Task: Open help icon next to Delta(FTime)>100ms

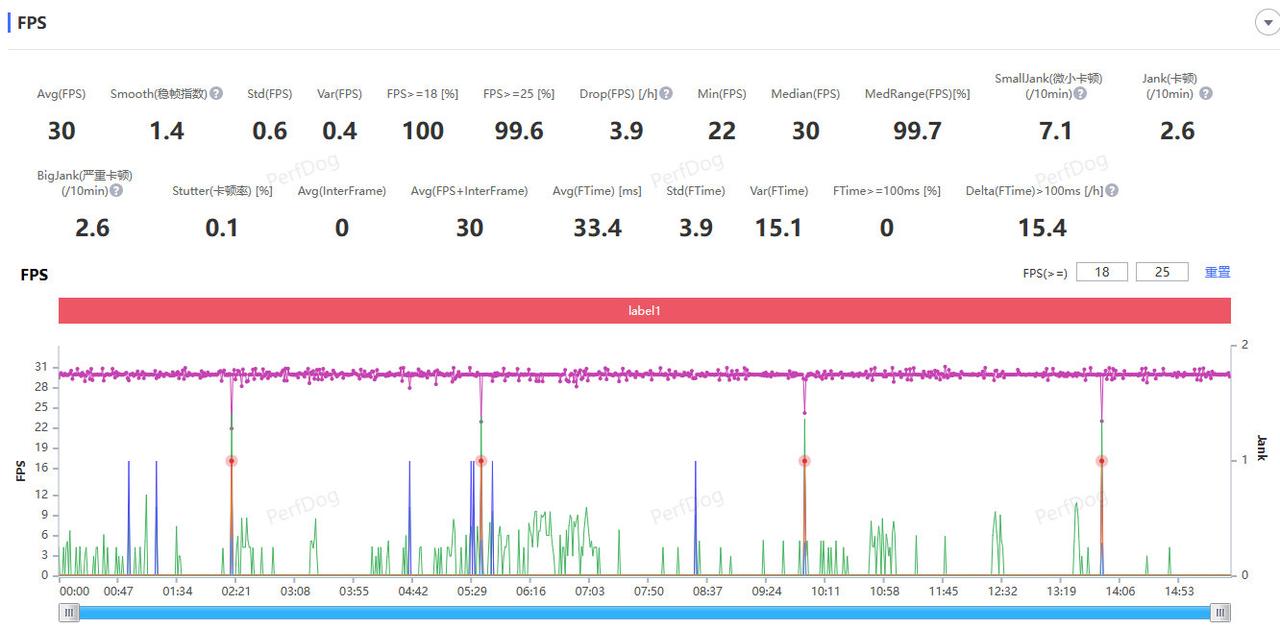Action: (x=1112, y=190)
